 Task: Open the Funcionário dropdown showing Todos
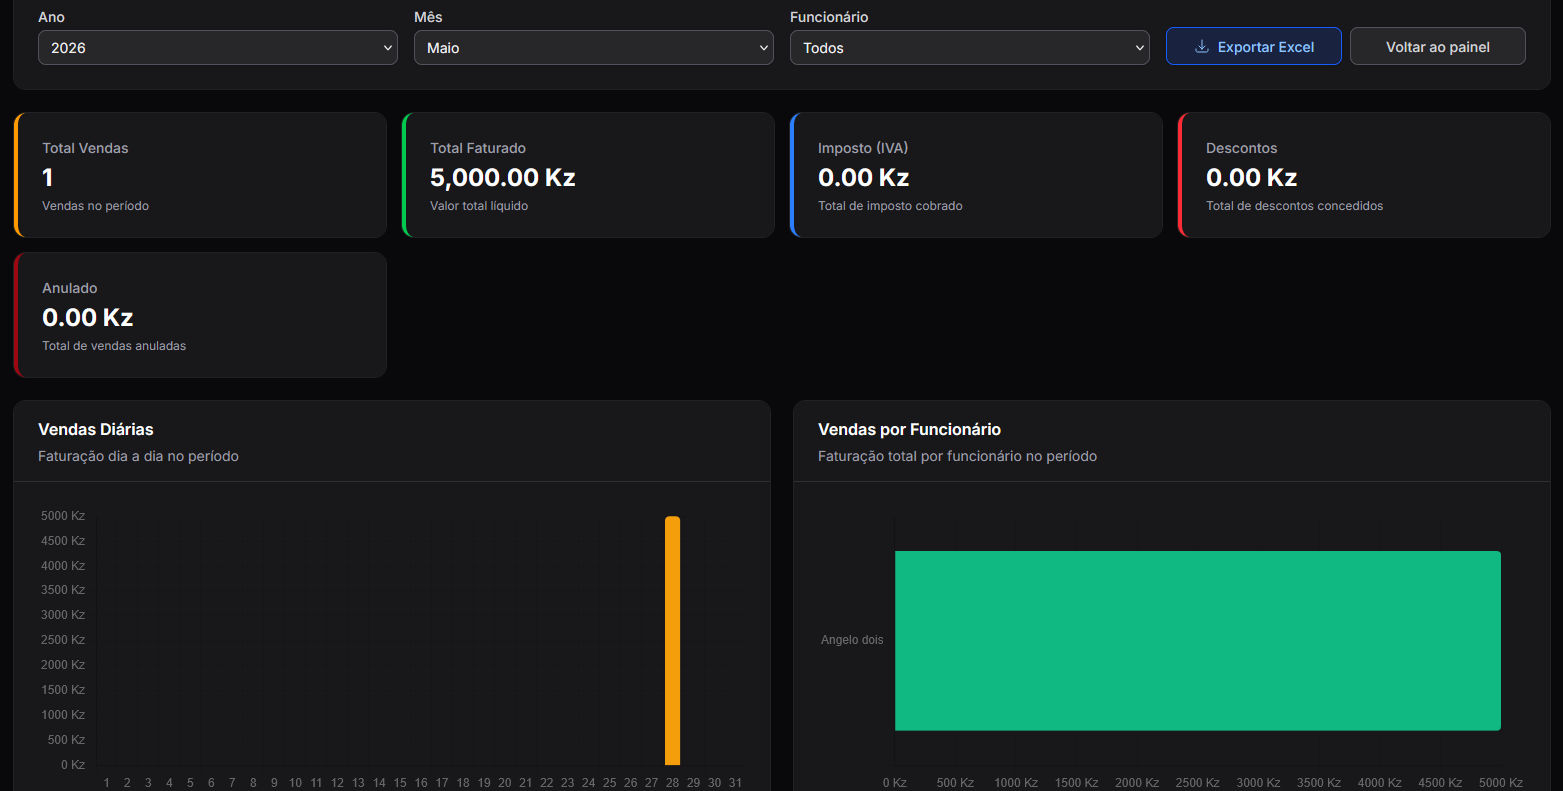click(x=970, y=47)
